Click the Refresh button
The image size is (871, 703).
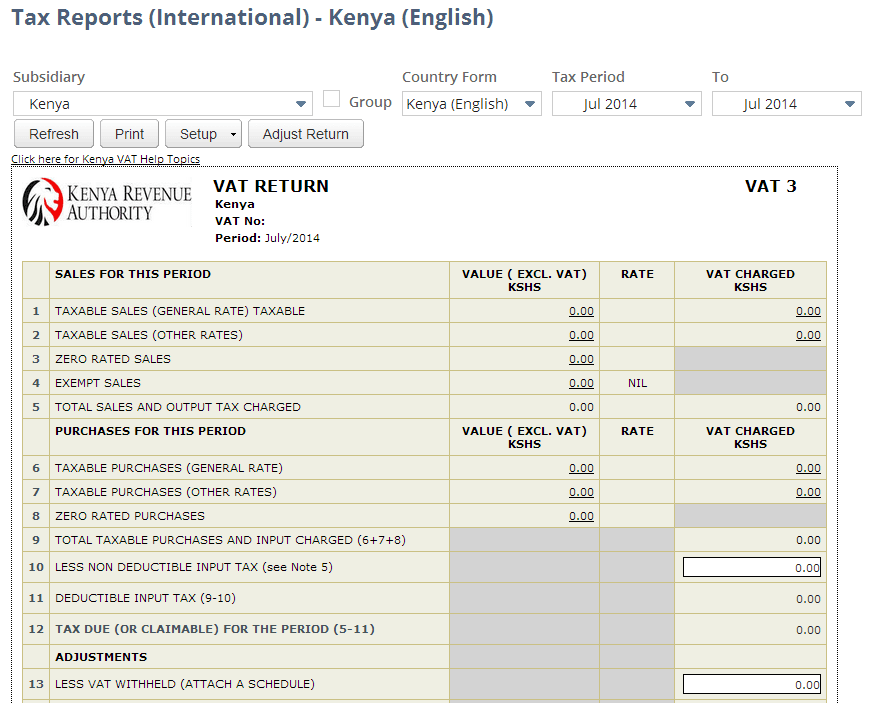click(x=53, y=133)
